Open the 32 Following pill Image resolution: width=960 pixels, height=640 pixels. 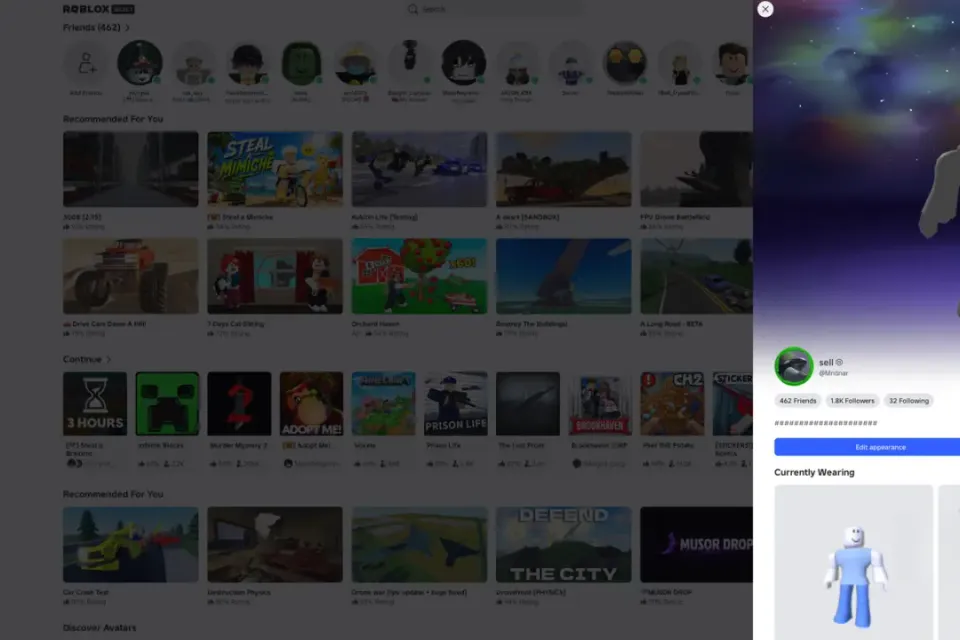point(909,401)
